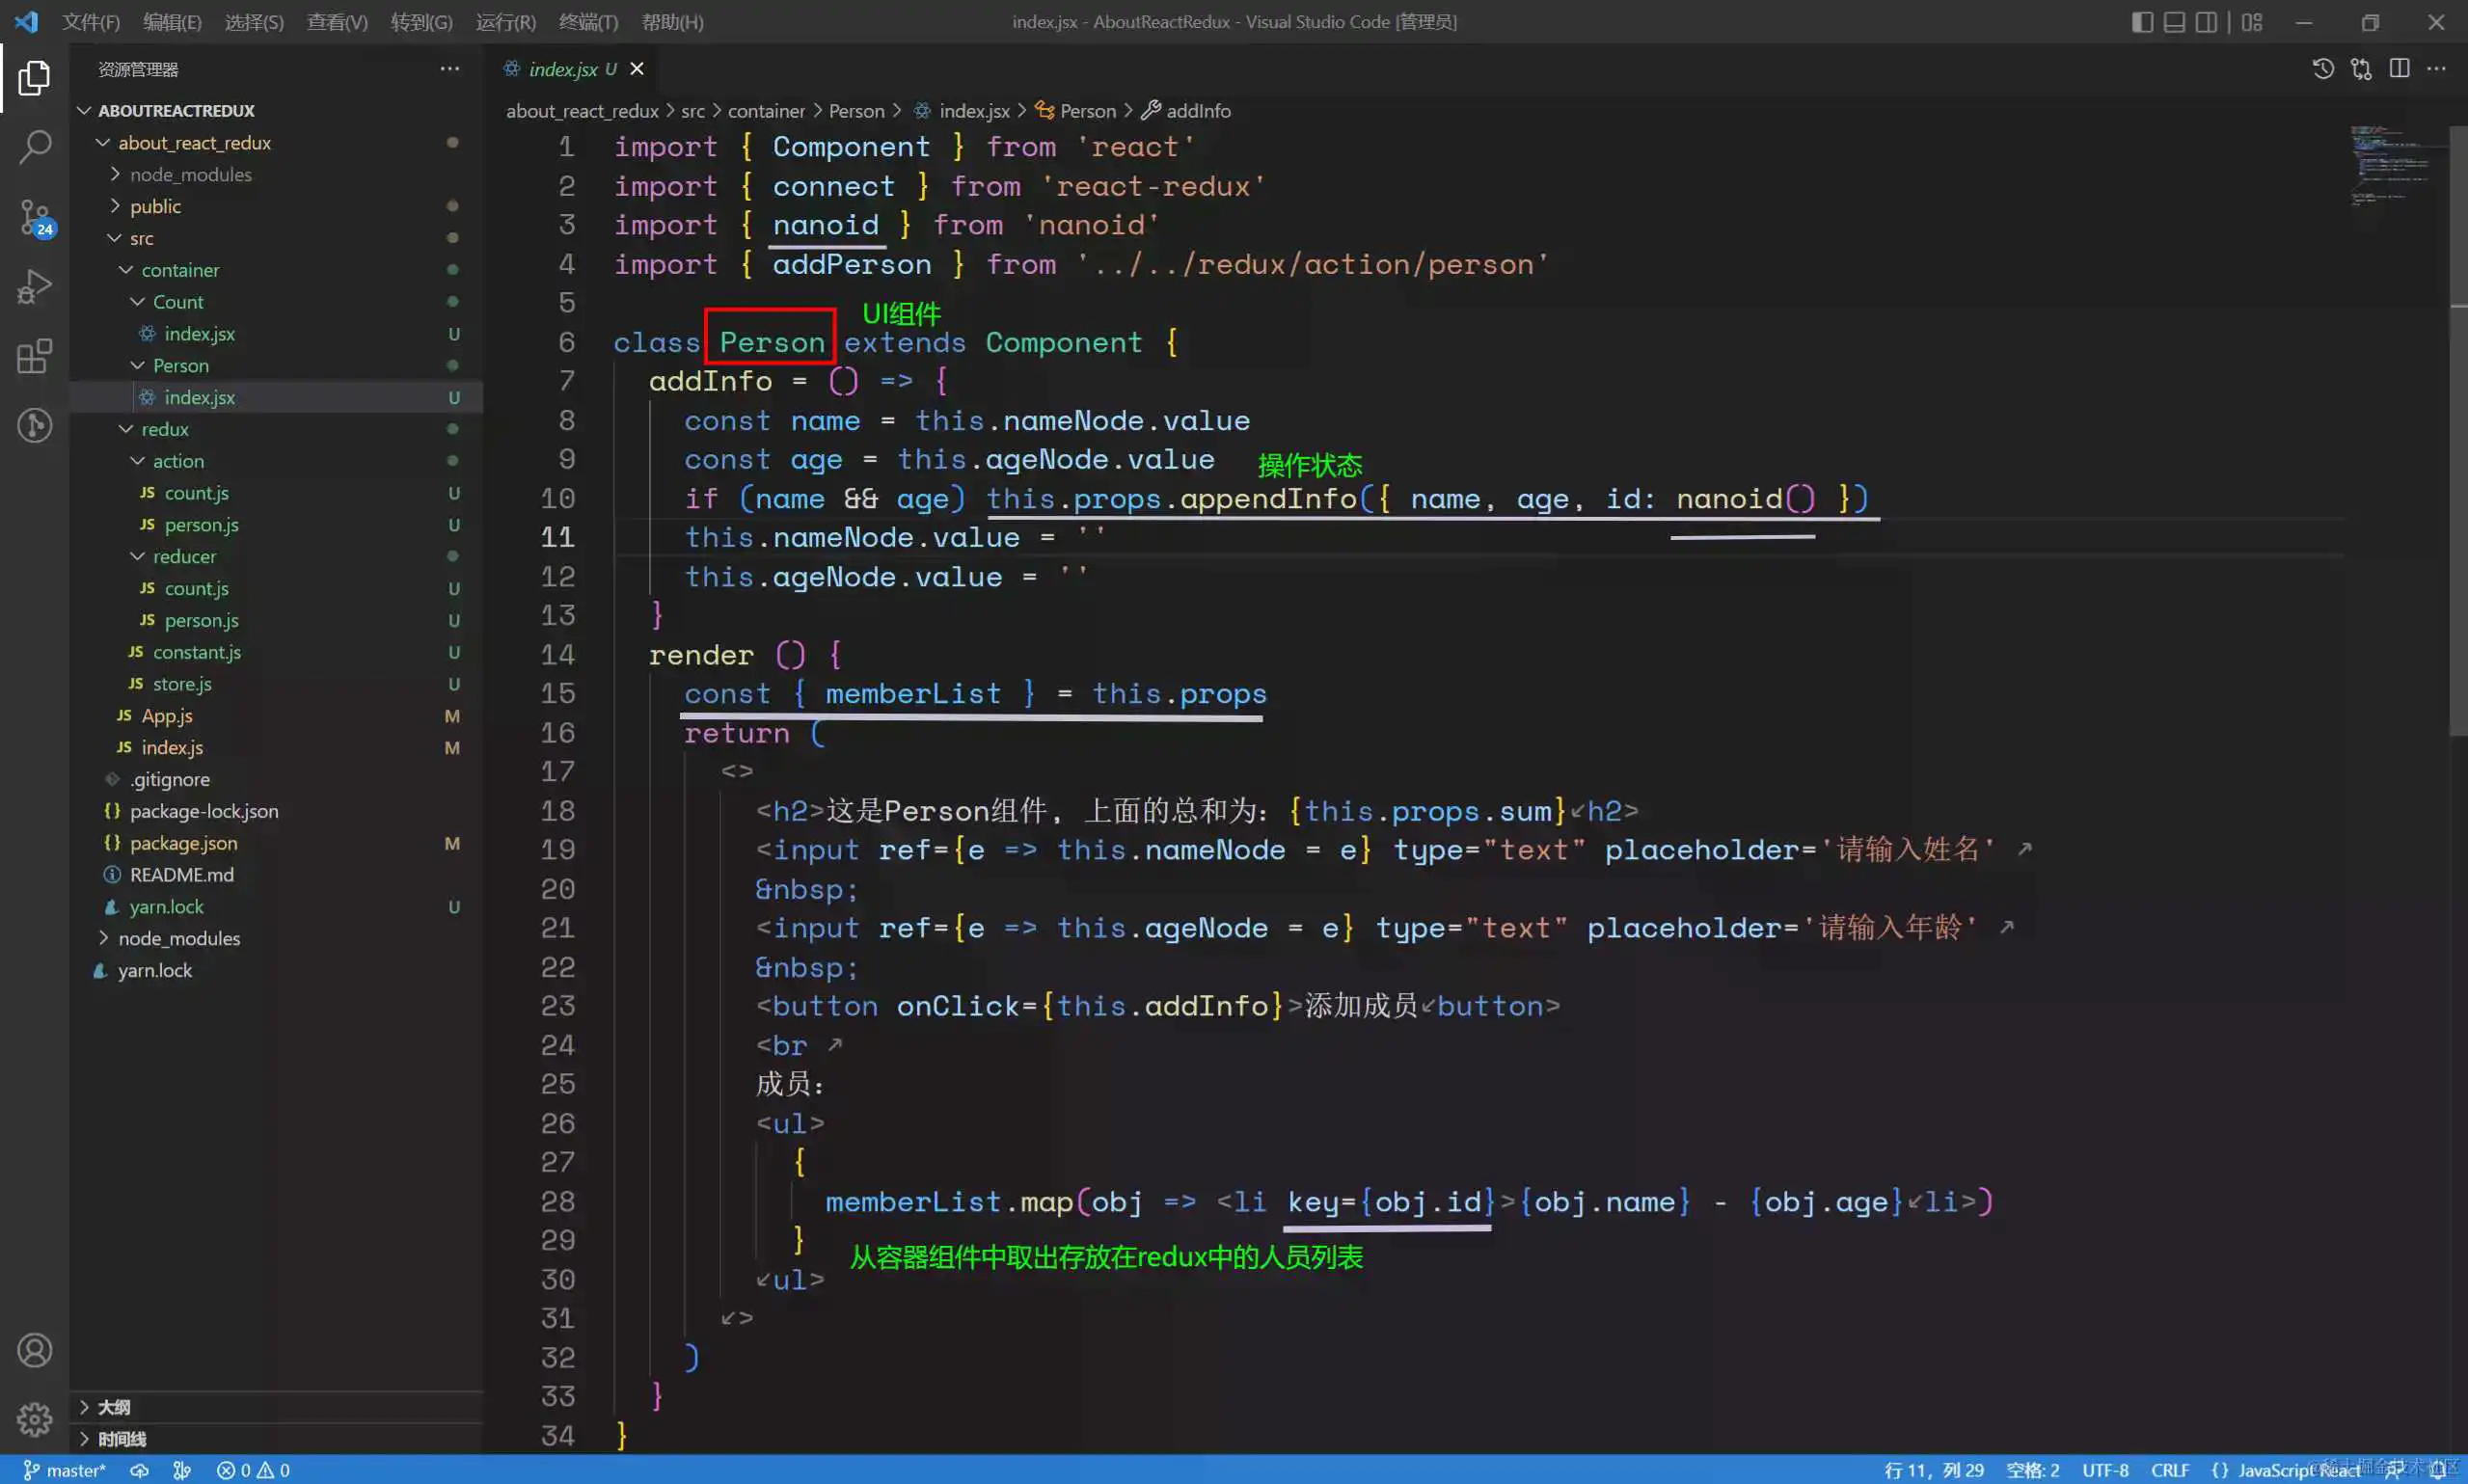Open package.json in the file tree
The height and width of the screenshot is (1484, 2468).
coord(184,843)
